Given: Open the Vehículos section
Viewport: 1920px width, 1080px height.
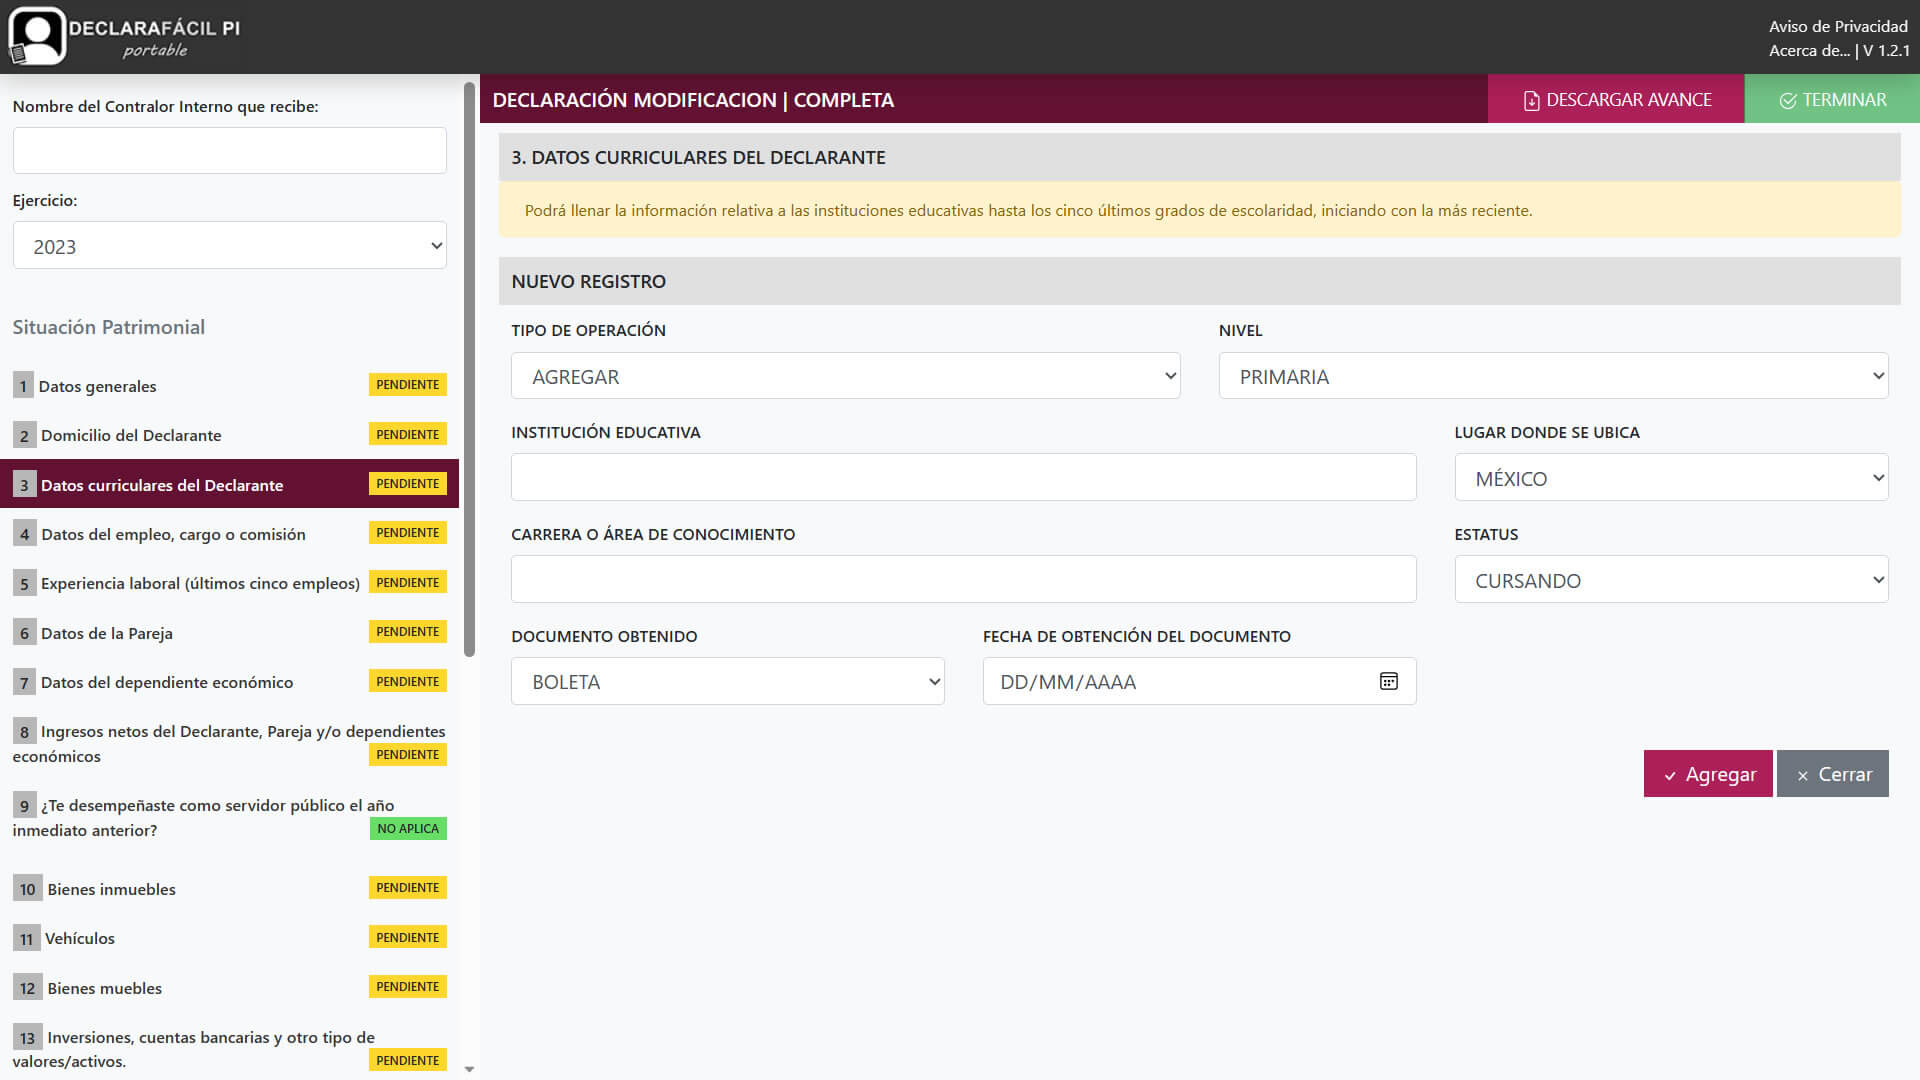Looking at the screenshot, I should 229,938.
